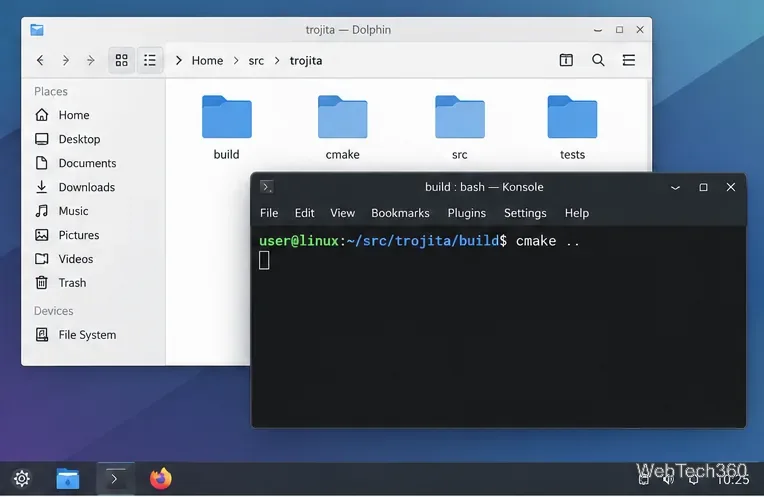The width and height of the screenshot is (764, 497).
Task: Go back in Dolphin navigation
Action: click(x=40, y=60)
